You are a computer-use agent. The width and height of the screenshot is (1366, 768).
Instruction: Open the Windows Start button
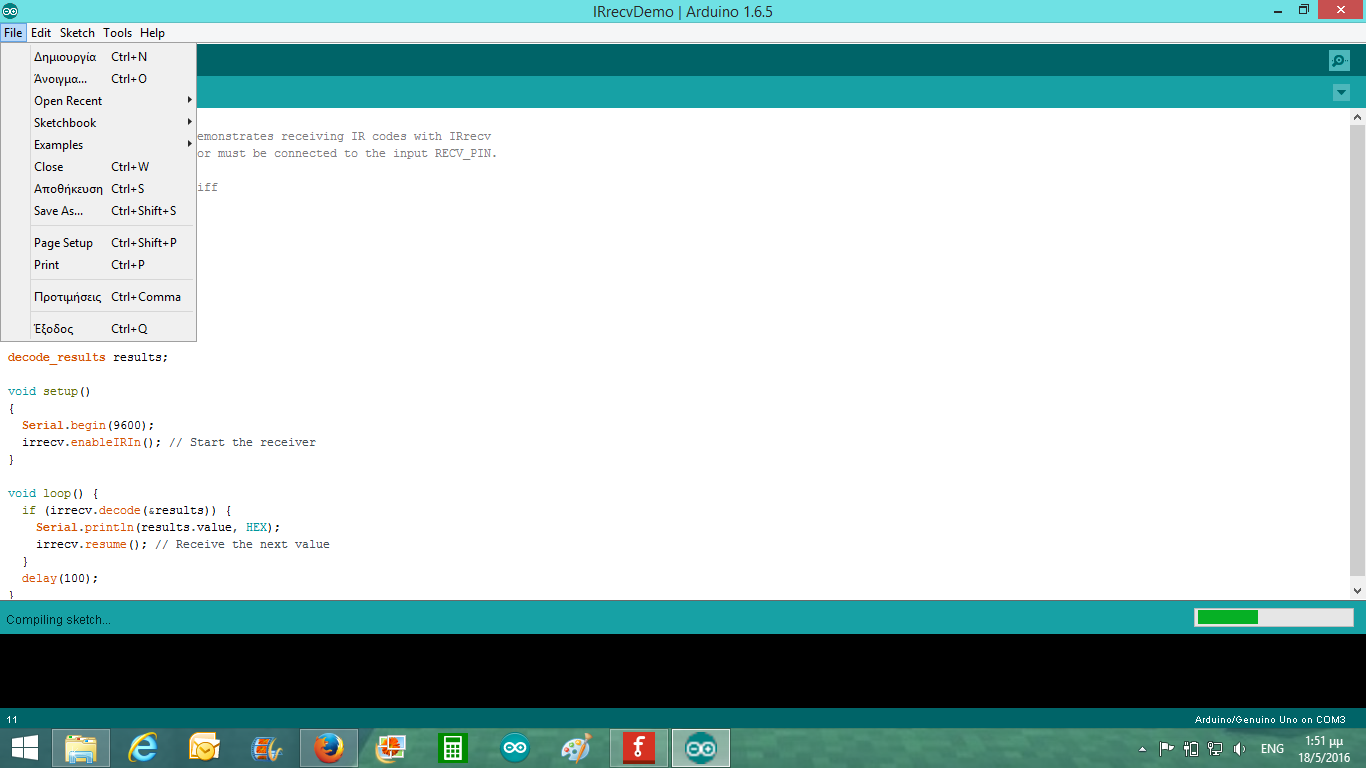[24, 748]
